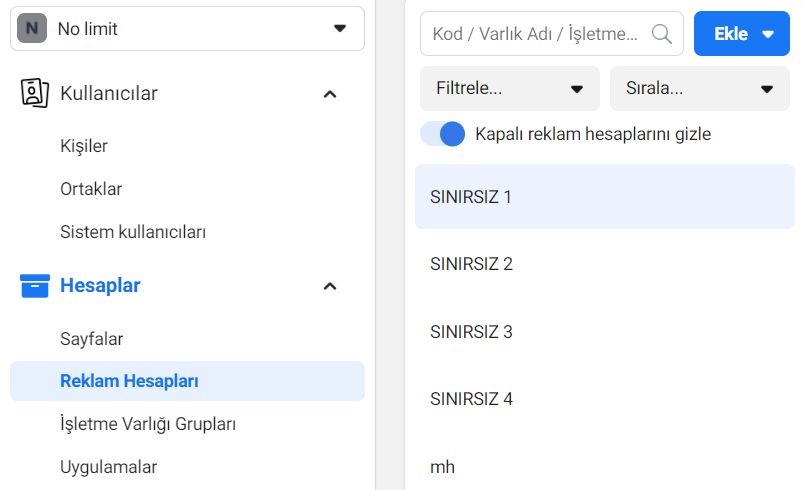The height and width of the screenshot is (490, 804).
Task: Open Kişiler in the sidebar
Action: (84, 146)
